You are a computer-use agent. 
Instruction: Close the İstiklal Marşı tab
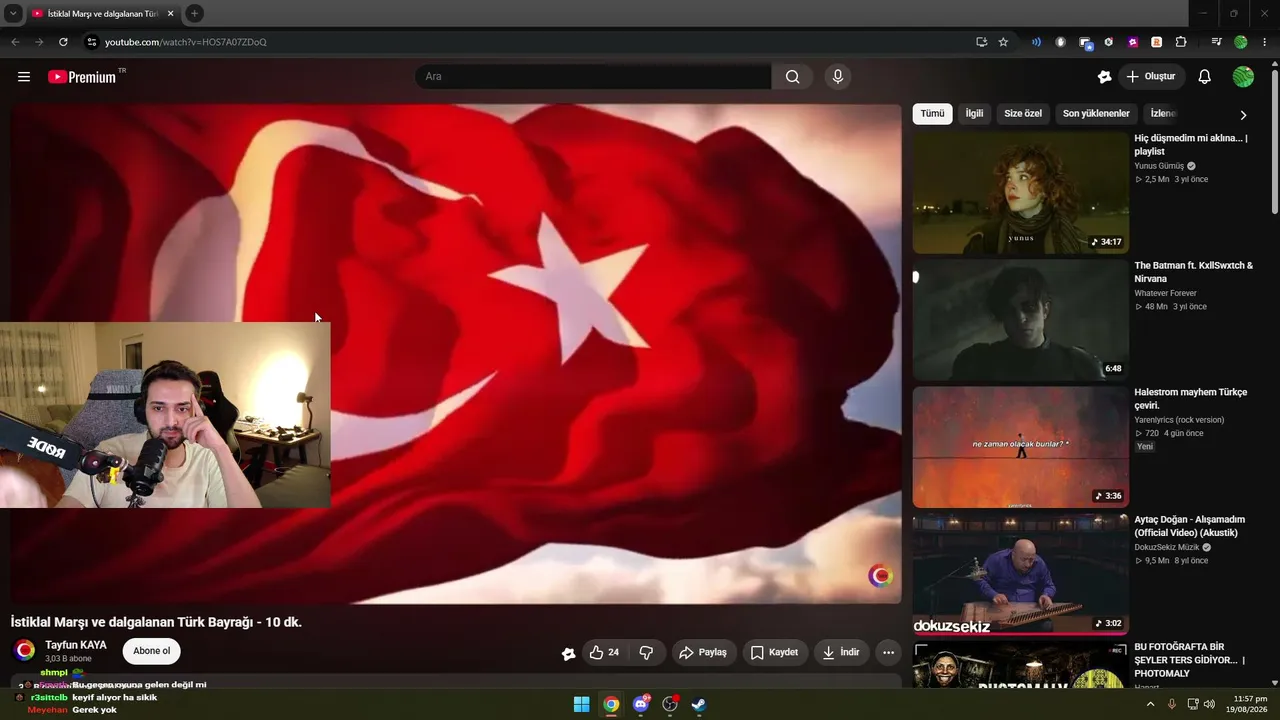[170, 14]
